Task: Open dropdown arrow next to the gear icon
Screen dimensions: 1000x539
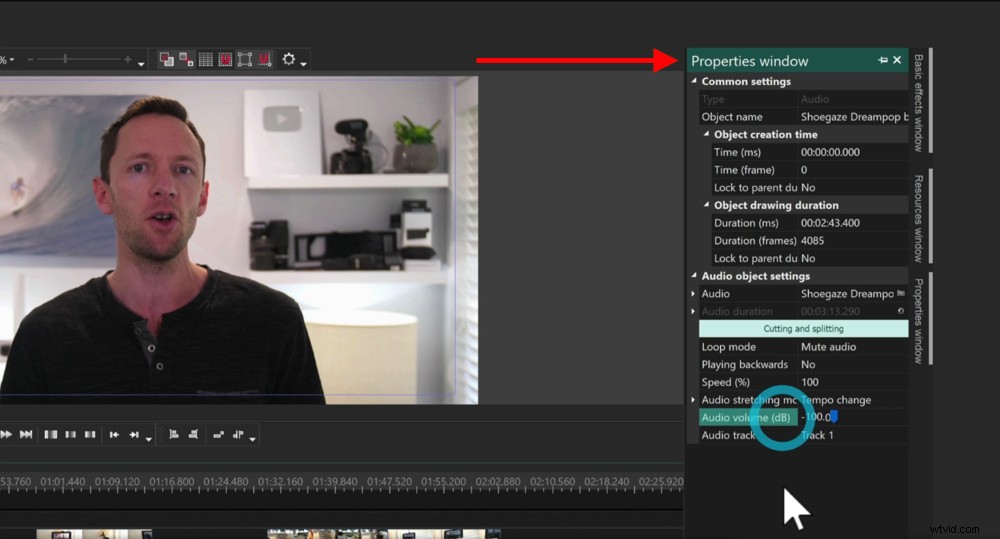Action: (304, 64)
